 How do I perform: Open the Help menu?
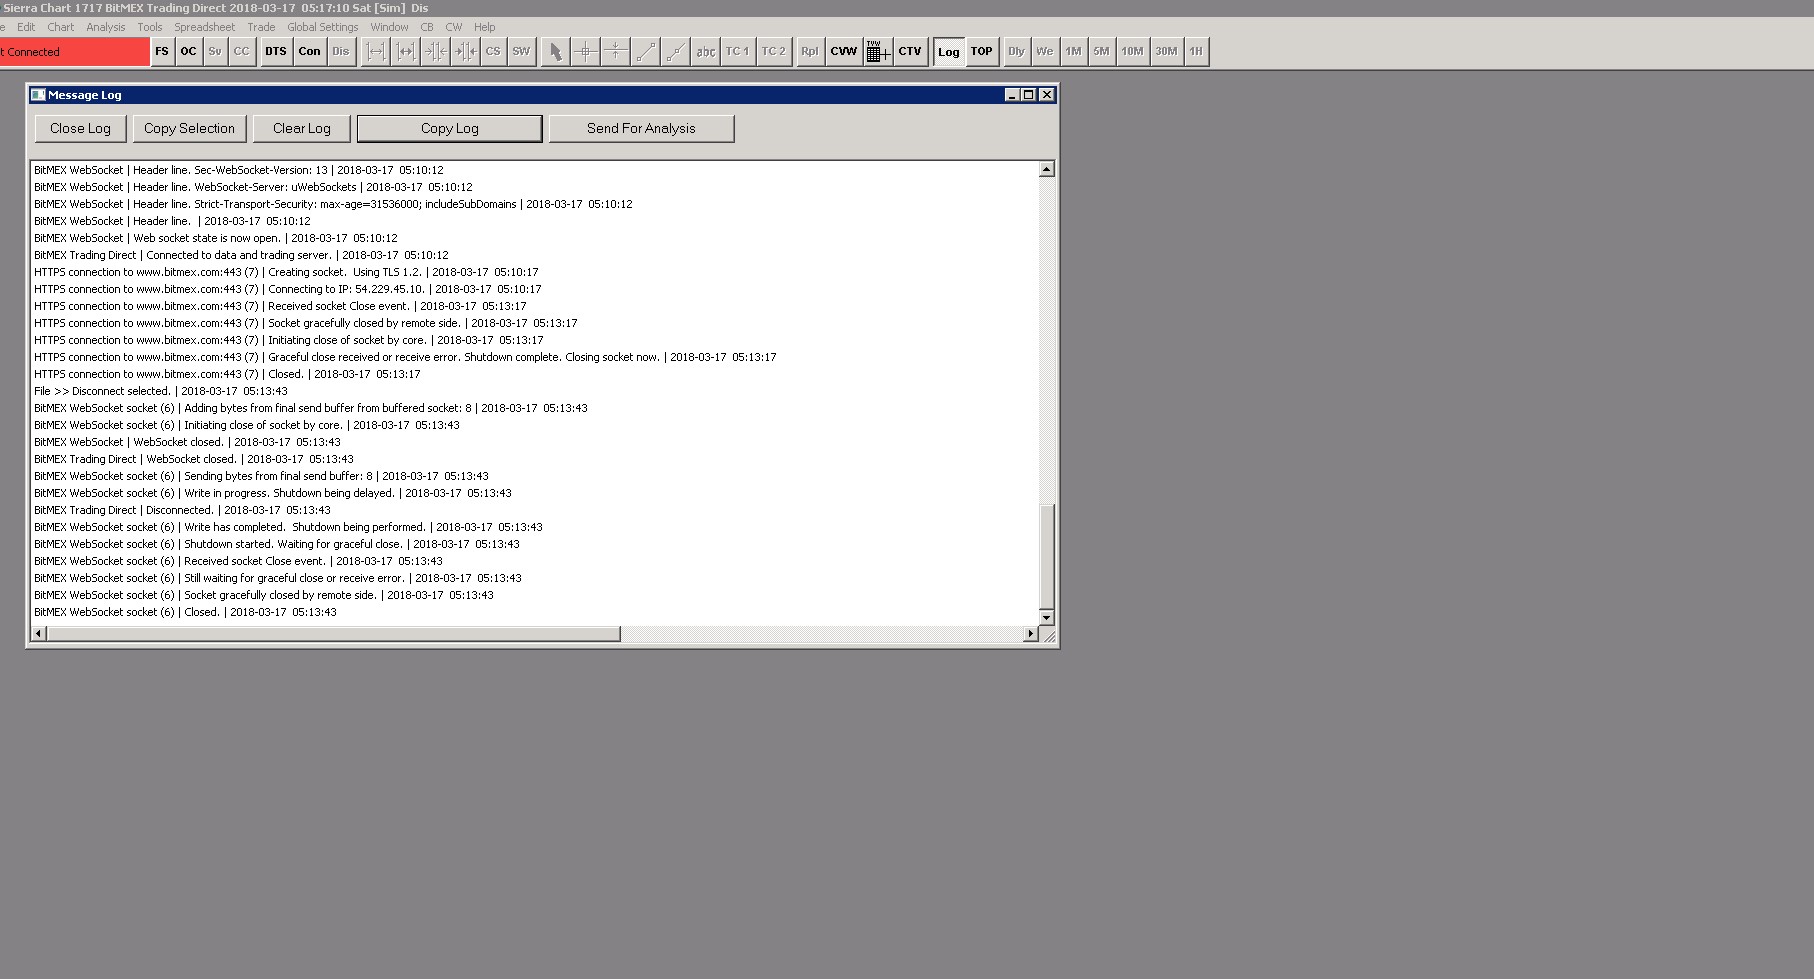click(485, 27)
